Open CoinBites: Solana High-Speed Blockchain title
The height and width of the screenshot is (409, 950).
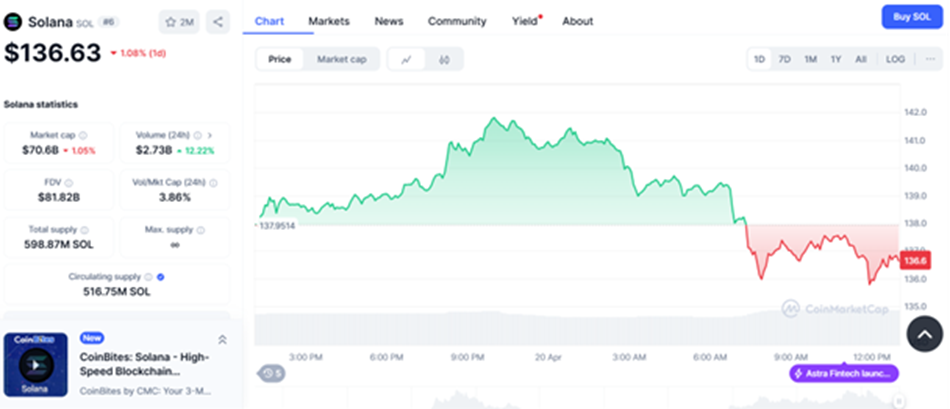click(x=145, y=364)
